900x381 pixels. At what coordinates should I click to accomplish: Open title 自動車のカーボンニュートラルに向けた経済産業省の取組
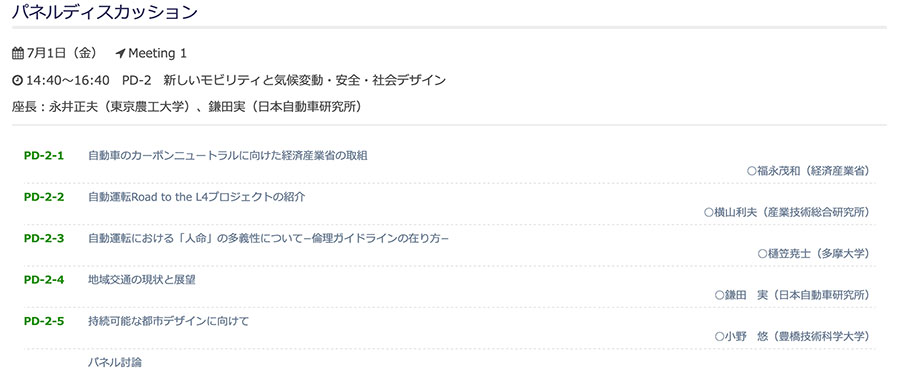(227, 155)
